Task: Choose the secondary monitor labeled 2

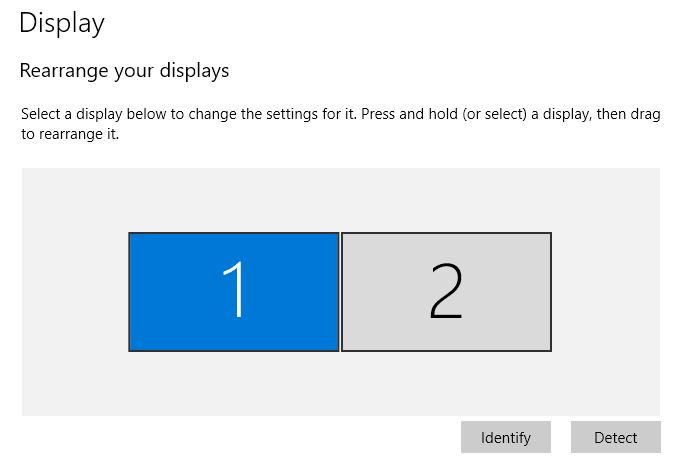Action: pyautogui.click(x=446, y=292)
